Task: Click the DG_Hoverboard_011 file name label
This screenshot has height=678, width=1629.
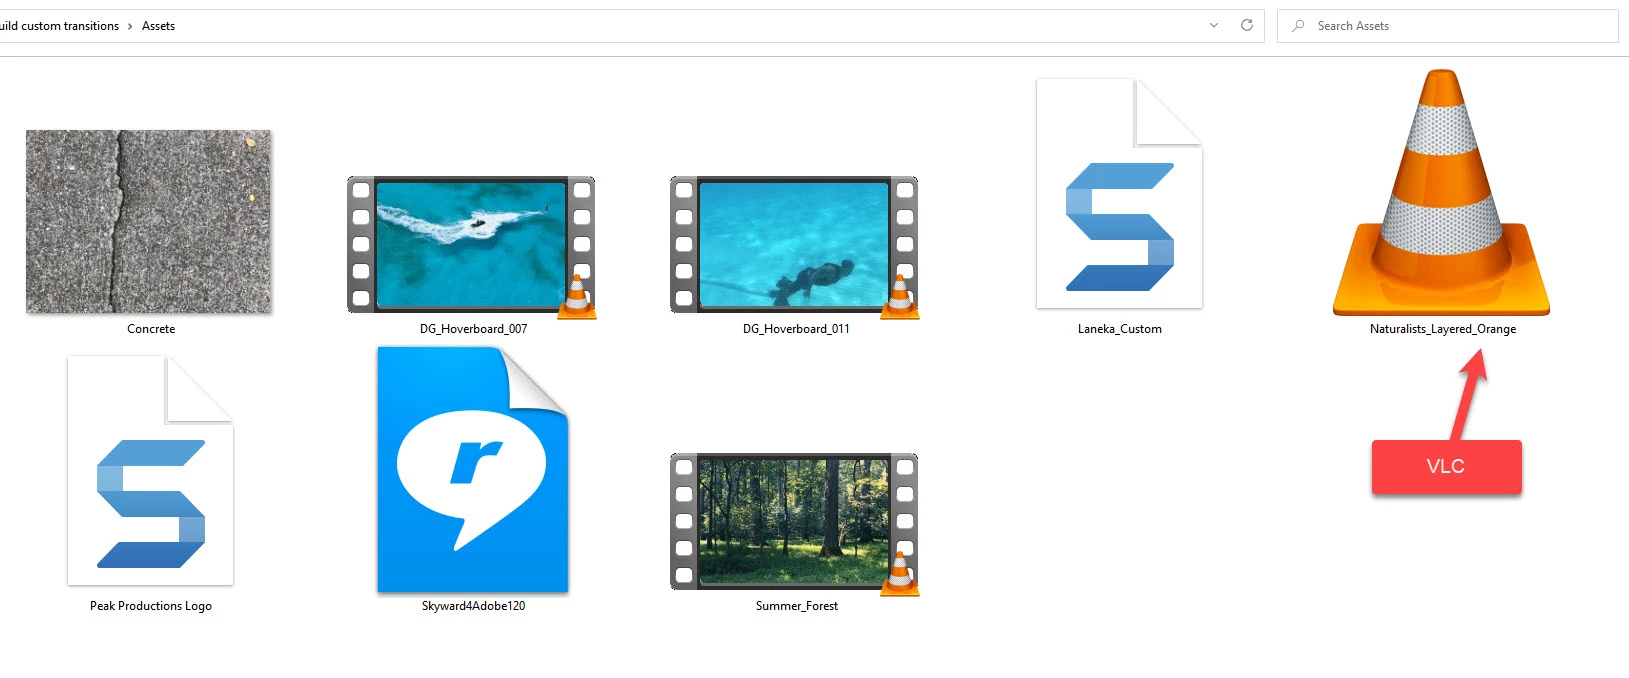Action: [x=796, y=329]
